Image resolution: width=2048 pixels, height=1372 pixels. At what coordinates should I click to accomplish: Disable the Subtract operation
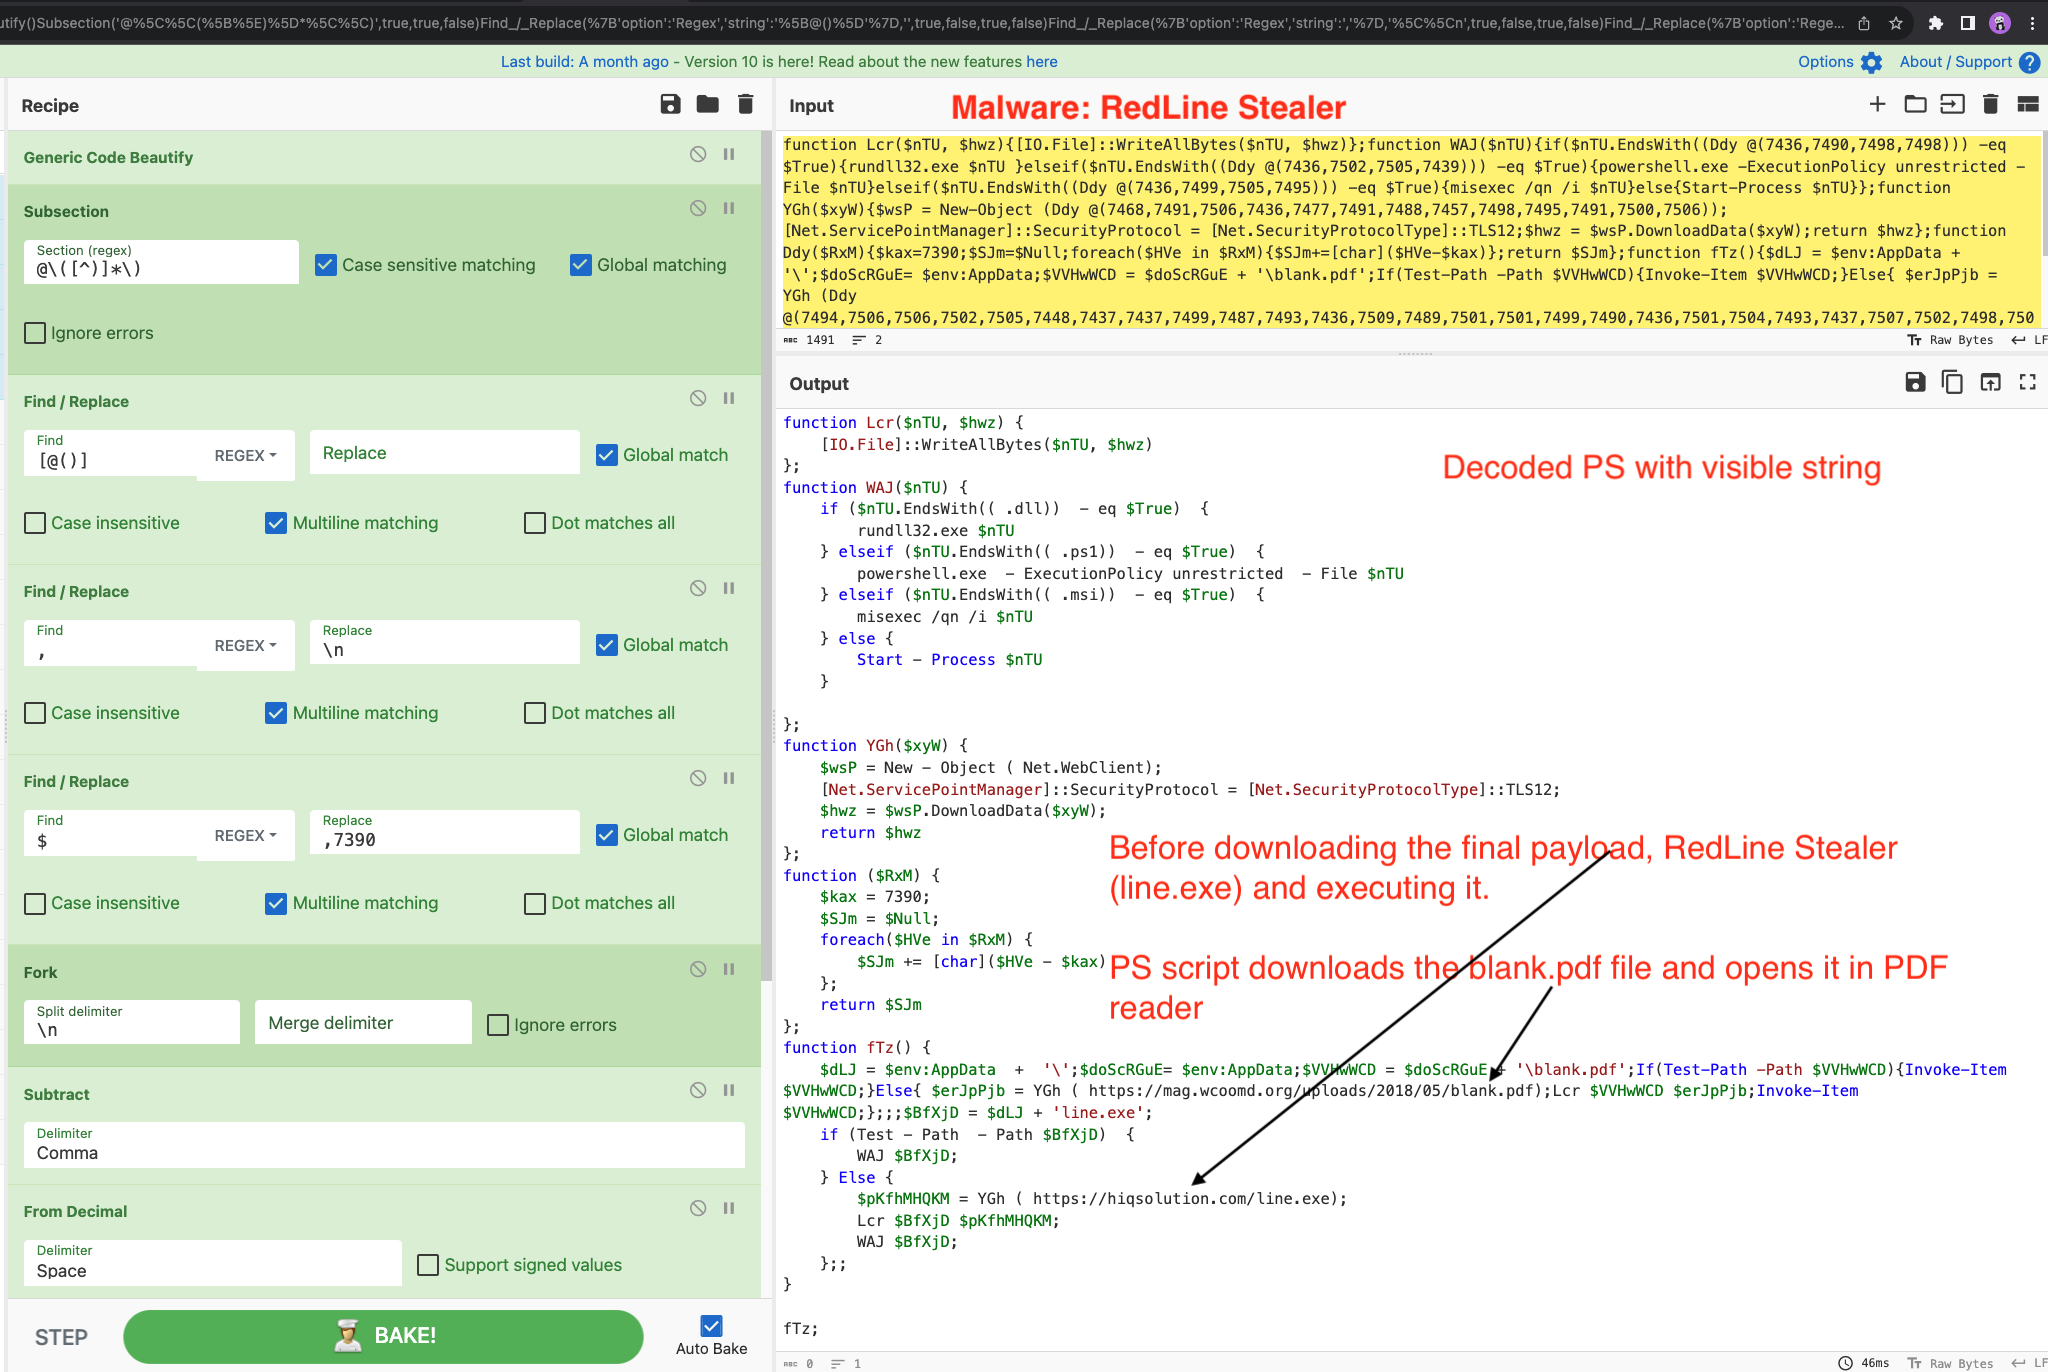coord(698,1090)
